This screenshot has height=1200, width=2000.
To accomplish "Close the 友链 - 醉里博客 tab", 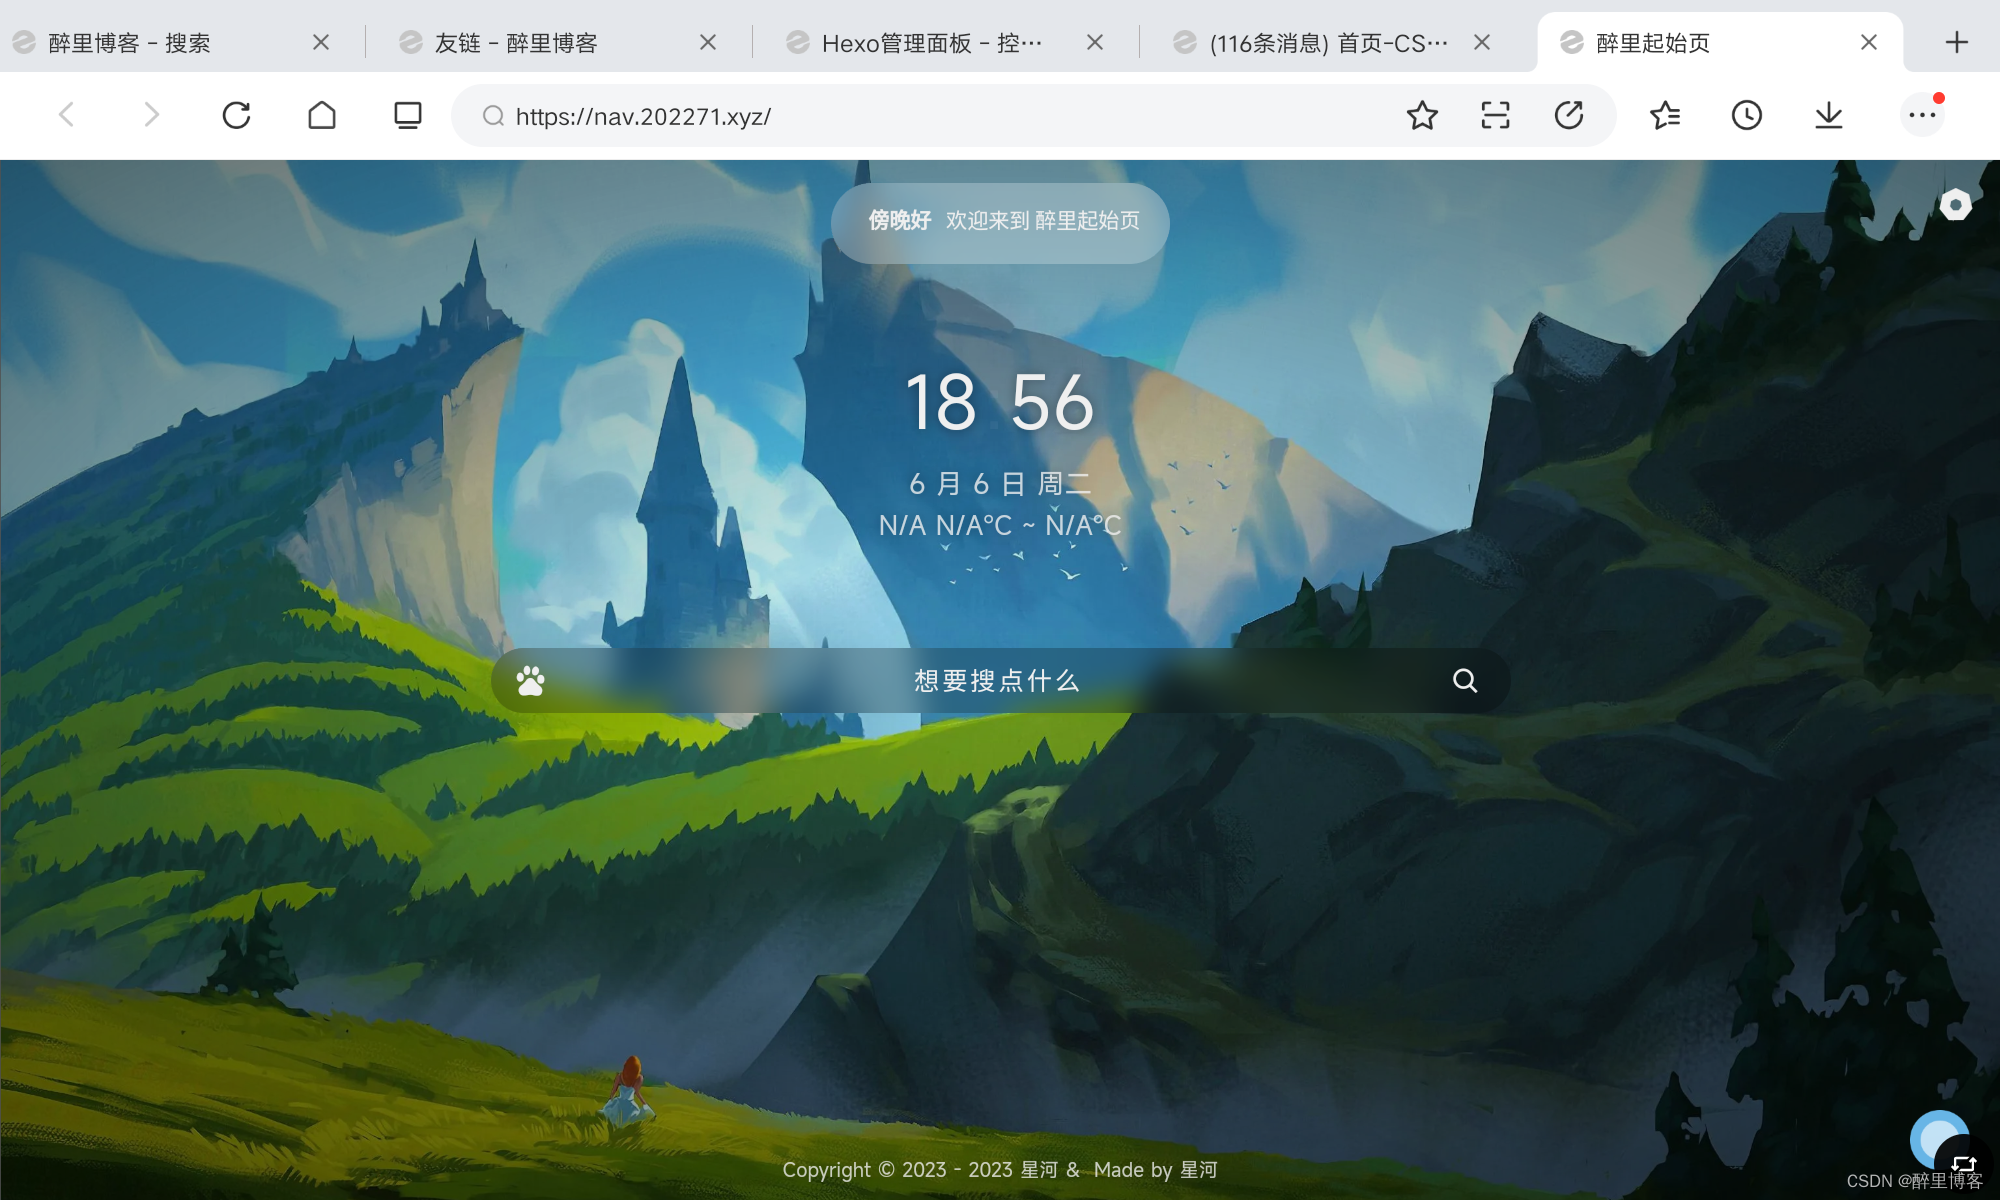I will click(x=708, y=42).
